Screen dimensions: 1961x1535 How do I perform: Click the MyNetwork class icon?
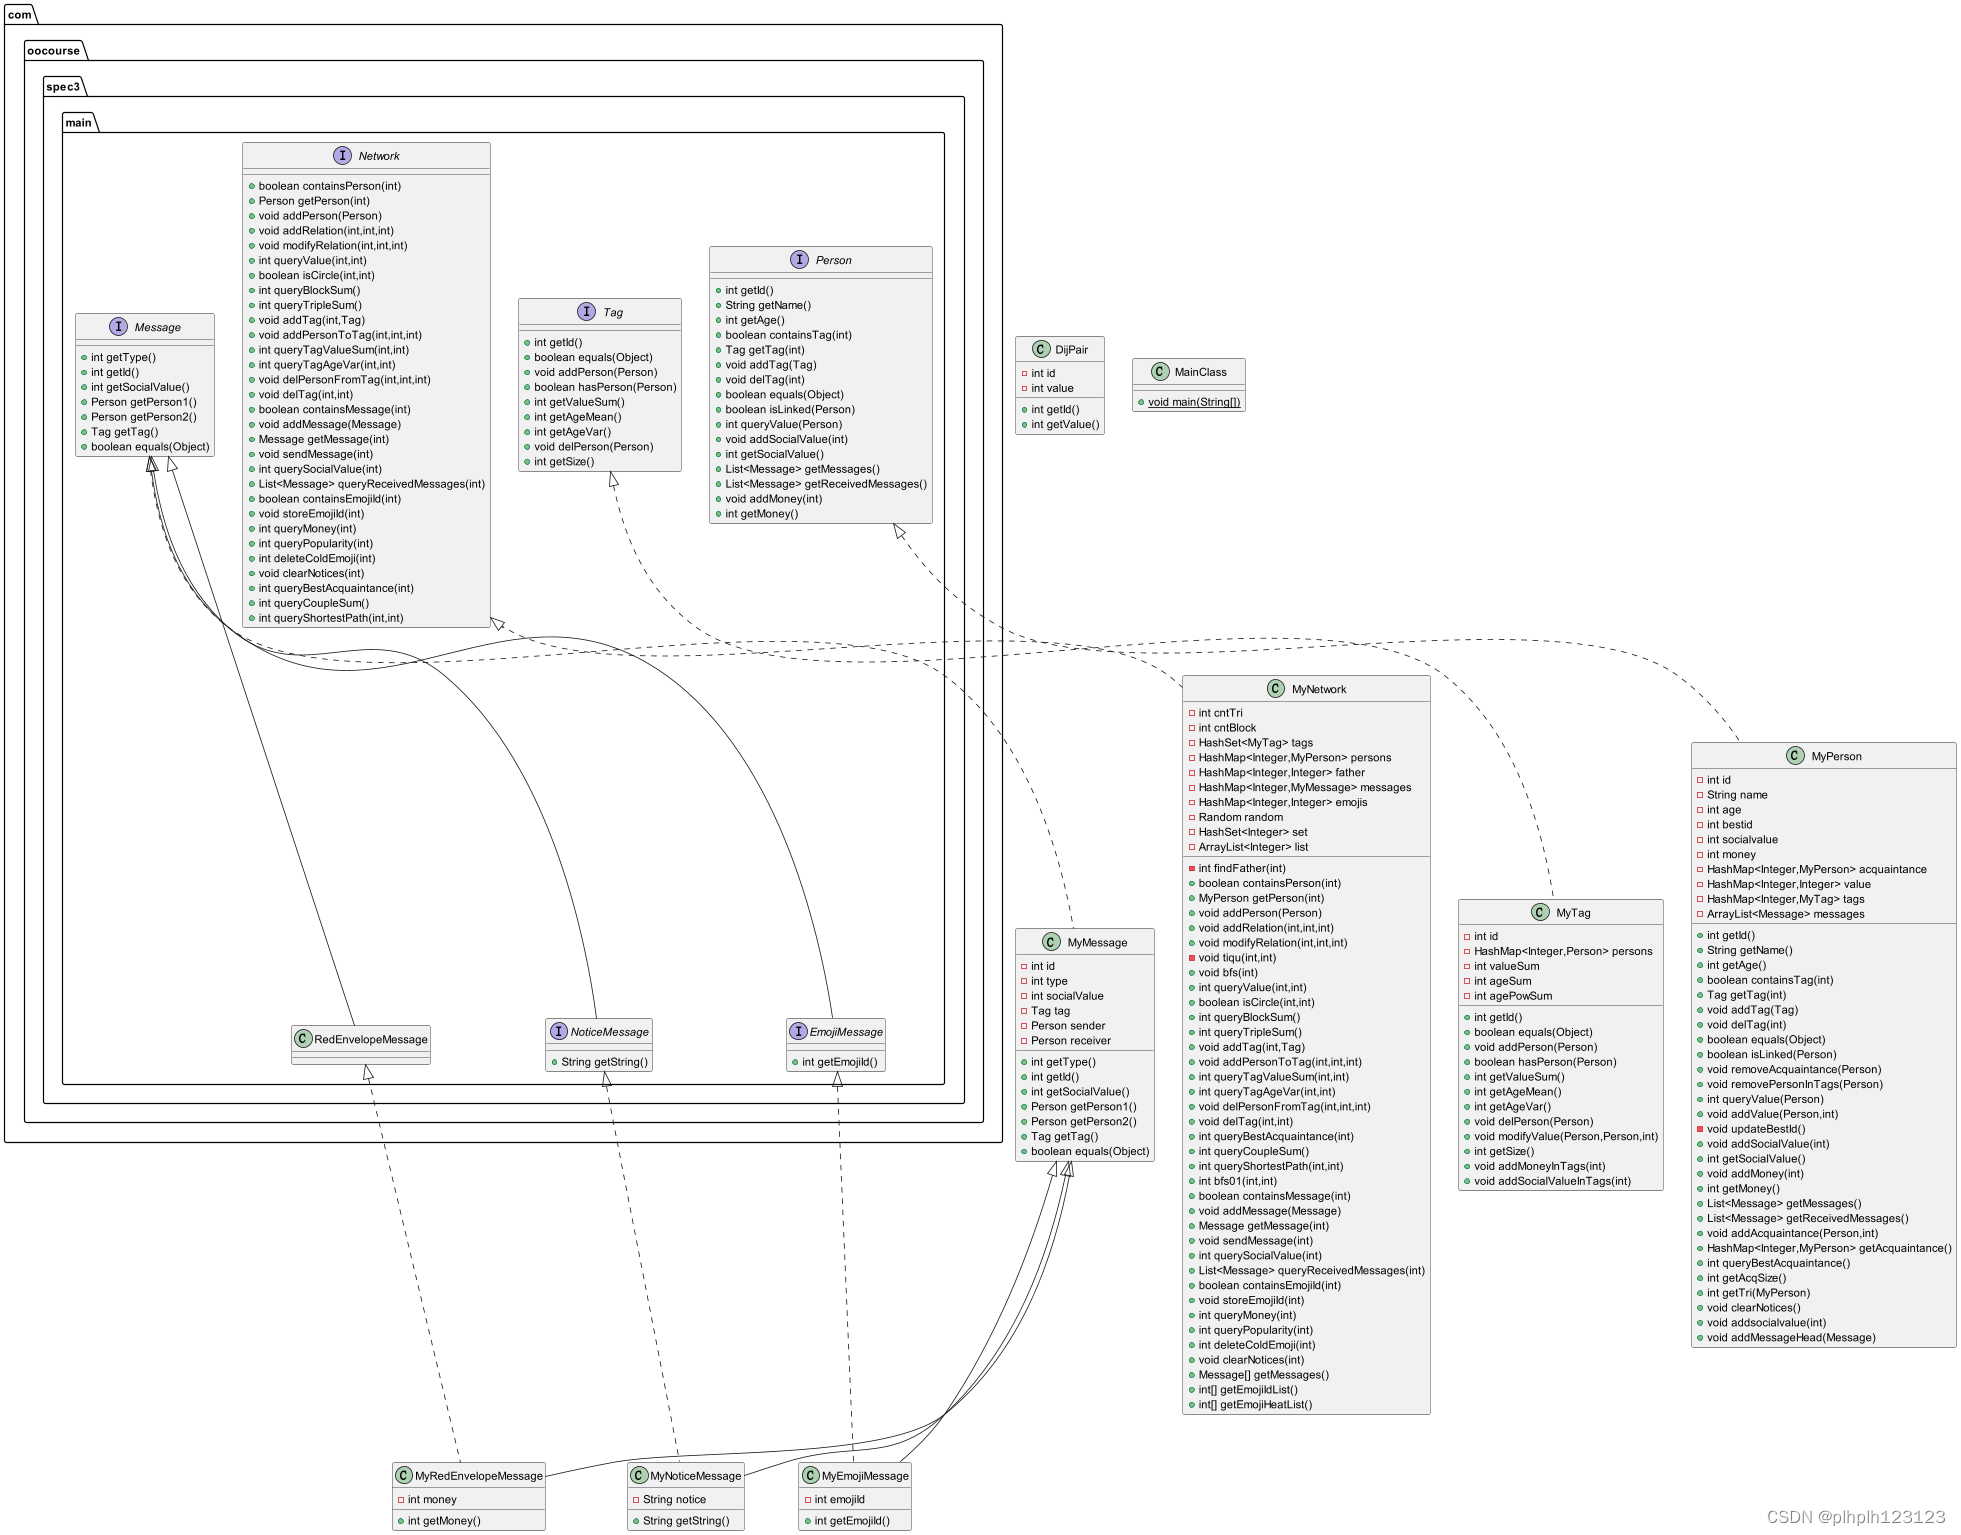1275,688
